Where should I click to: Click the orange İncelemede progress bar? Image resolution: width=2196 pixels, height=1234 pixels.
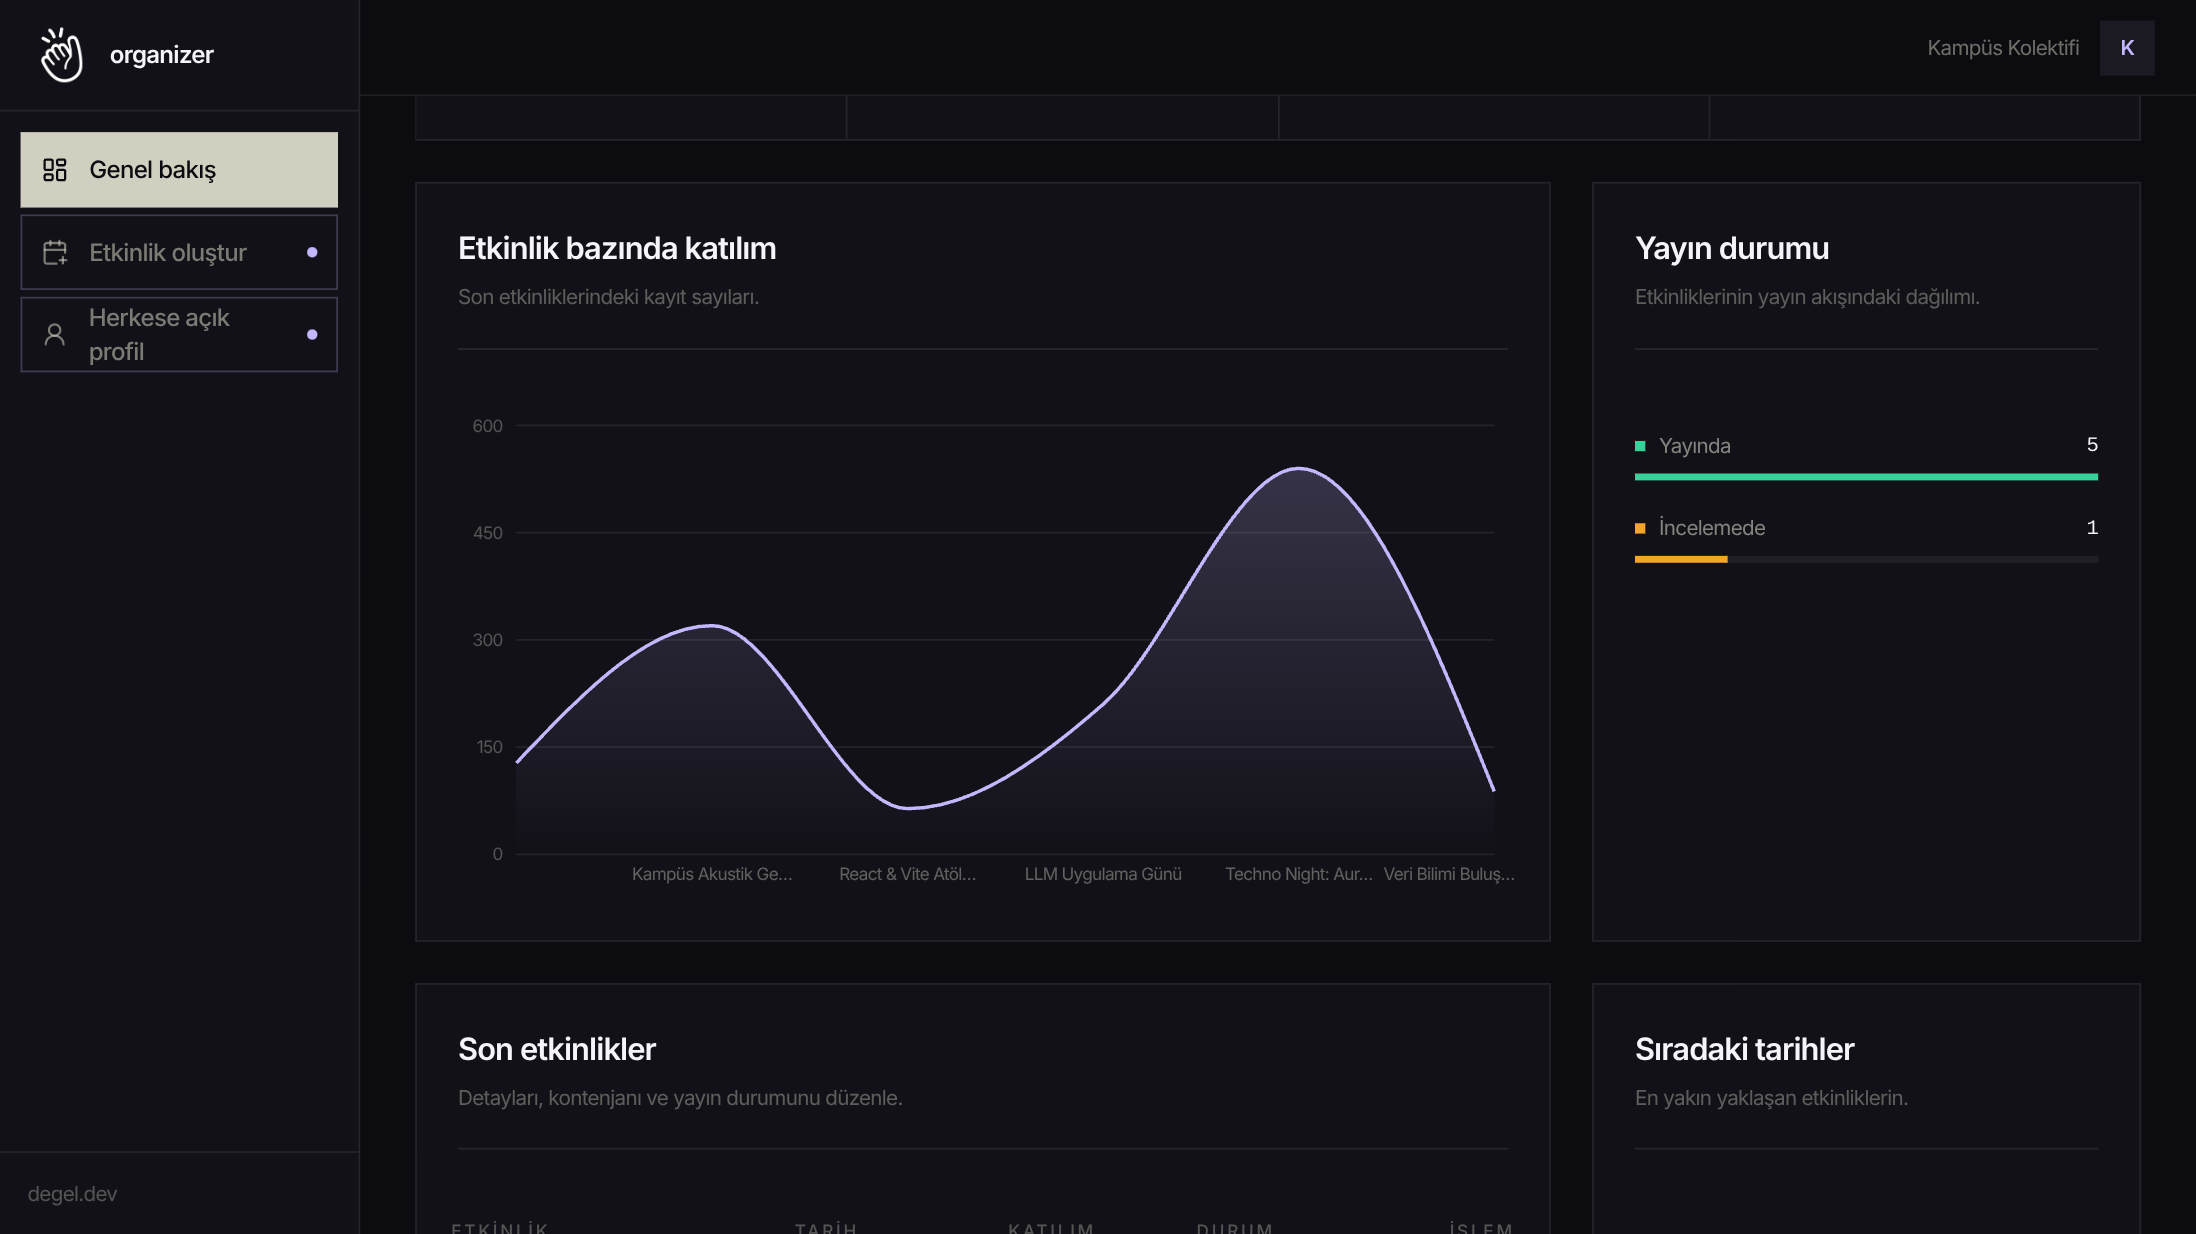point(1681,560)
